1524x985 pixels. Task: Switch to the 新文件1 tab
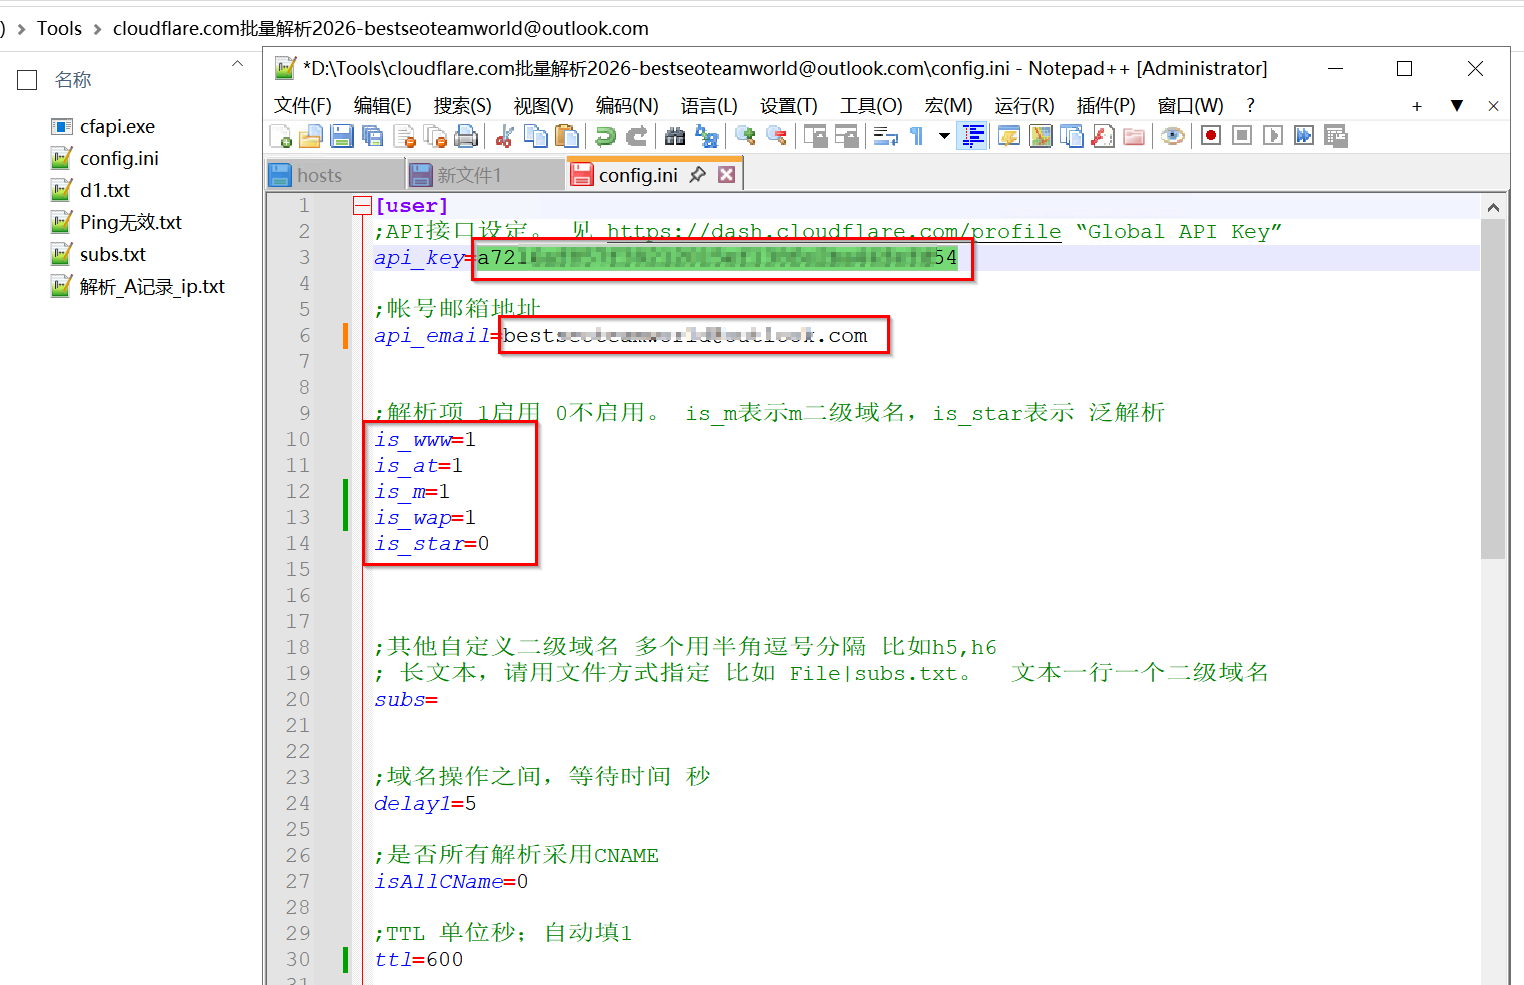coord(485,175)
